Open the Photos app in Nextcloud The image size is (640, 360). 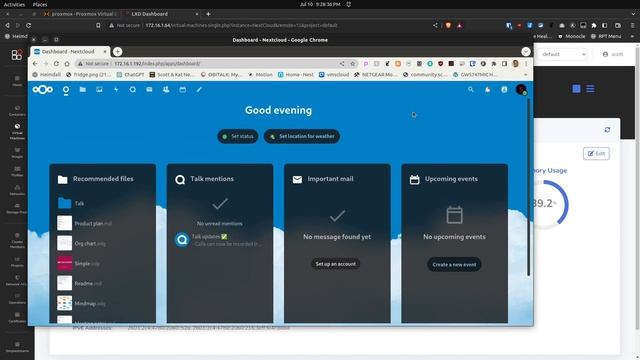(99, 89)
